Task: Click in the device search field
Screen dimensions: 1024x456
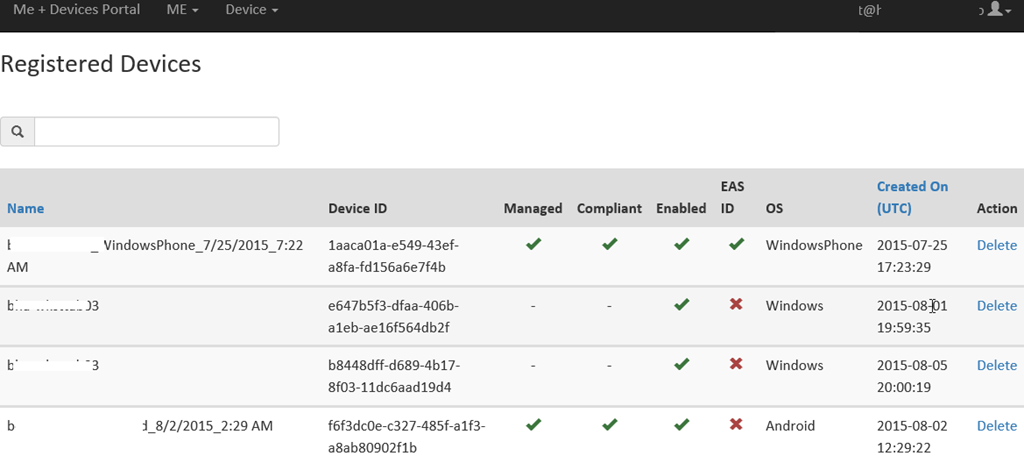Action: click(x=157, y=132)
